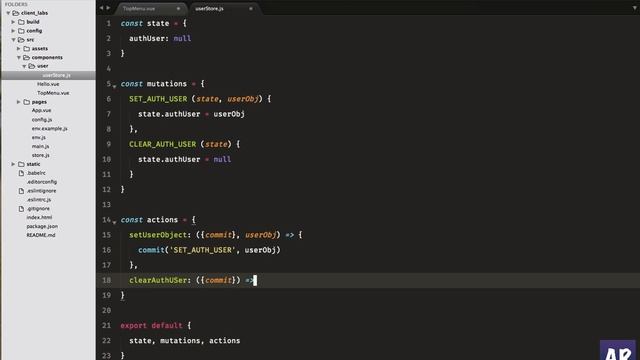640x360 pixels.
Task: Select userStore.js in the sidebar
Action: [48, 75]
